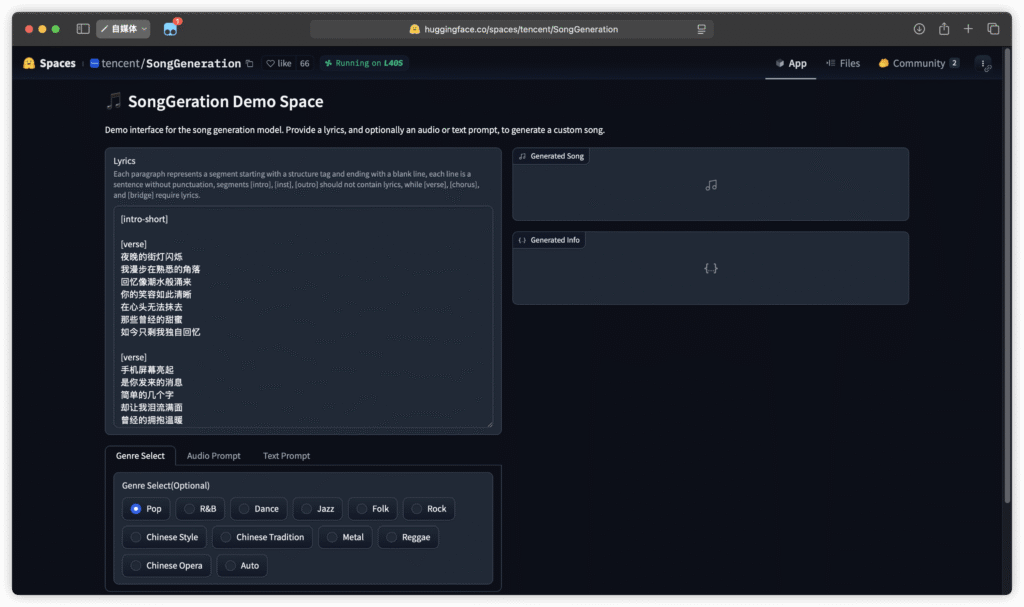The image size is (1024, 607).
Task: Click the lyric line 夜晚的街灯闪烁
Action: pos(152,257)
